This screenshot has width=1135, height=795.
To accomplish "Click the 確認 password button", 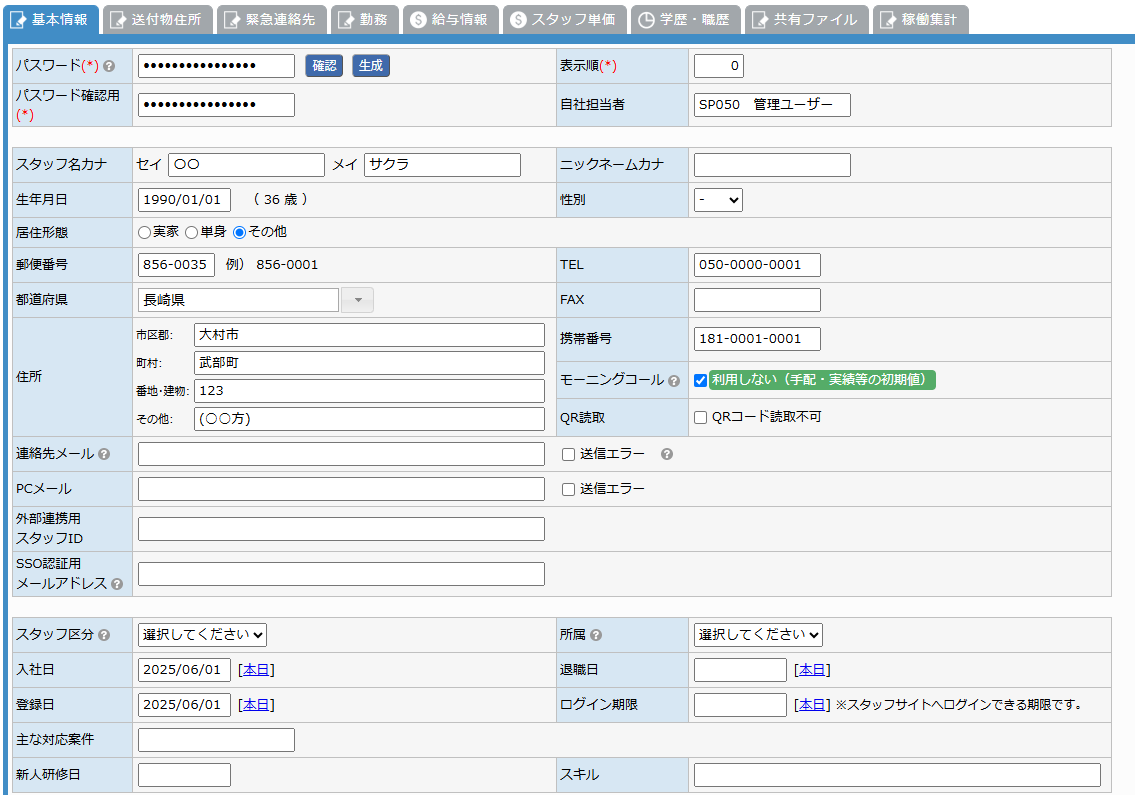I will [x=324, y=66].
